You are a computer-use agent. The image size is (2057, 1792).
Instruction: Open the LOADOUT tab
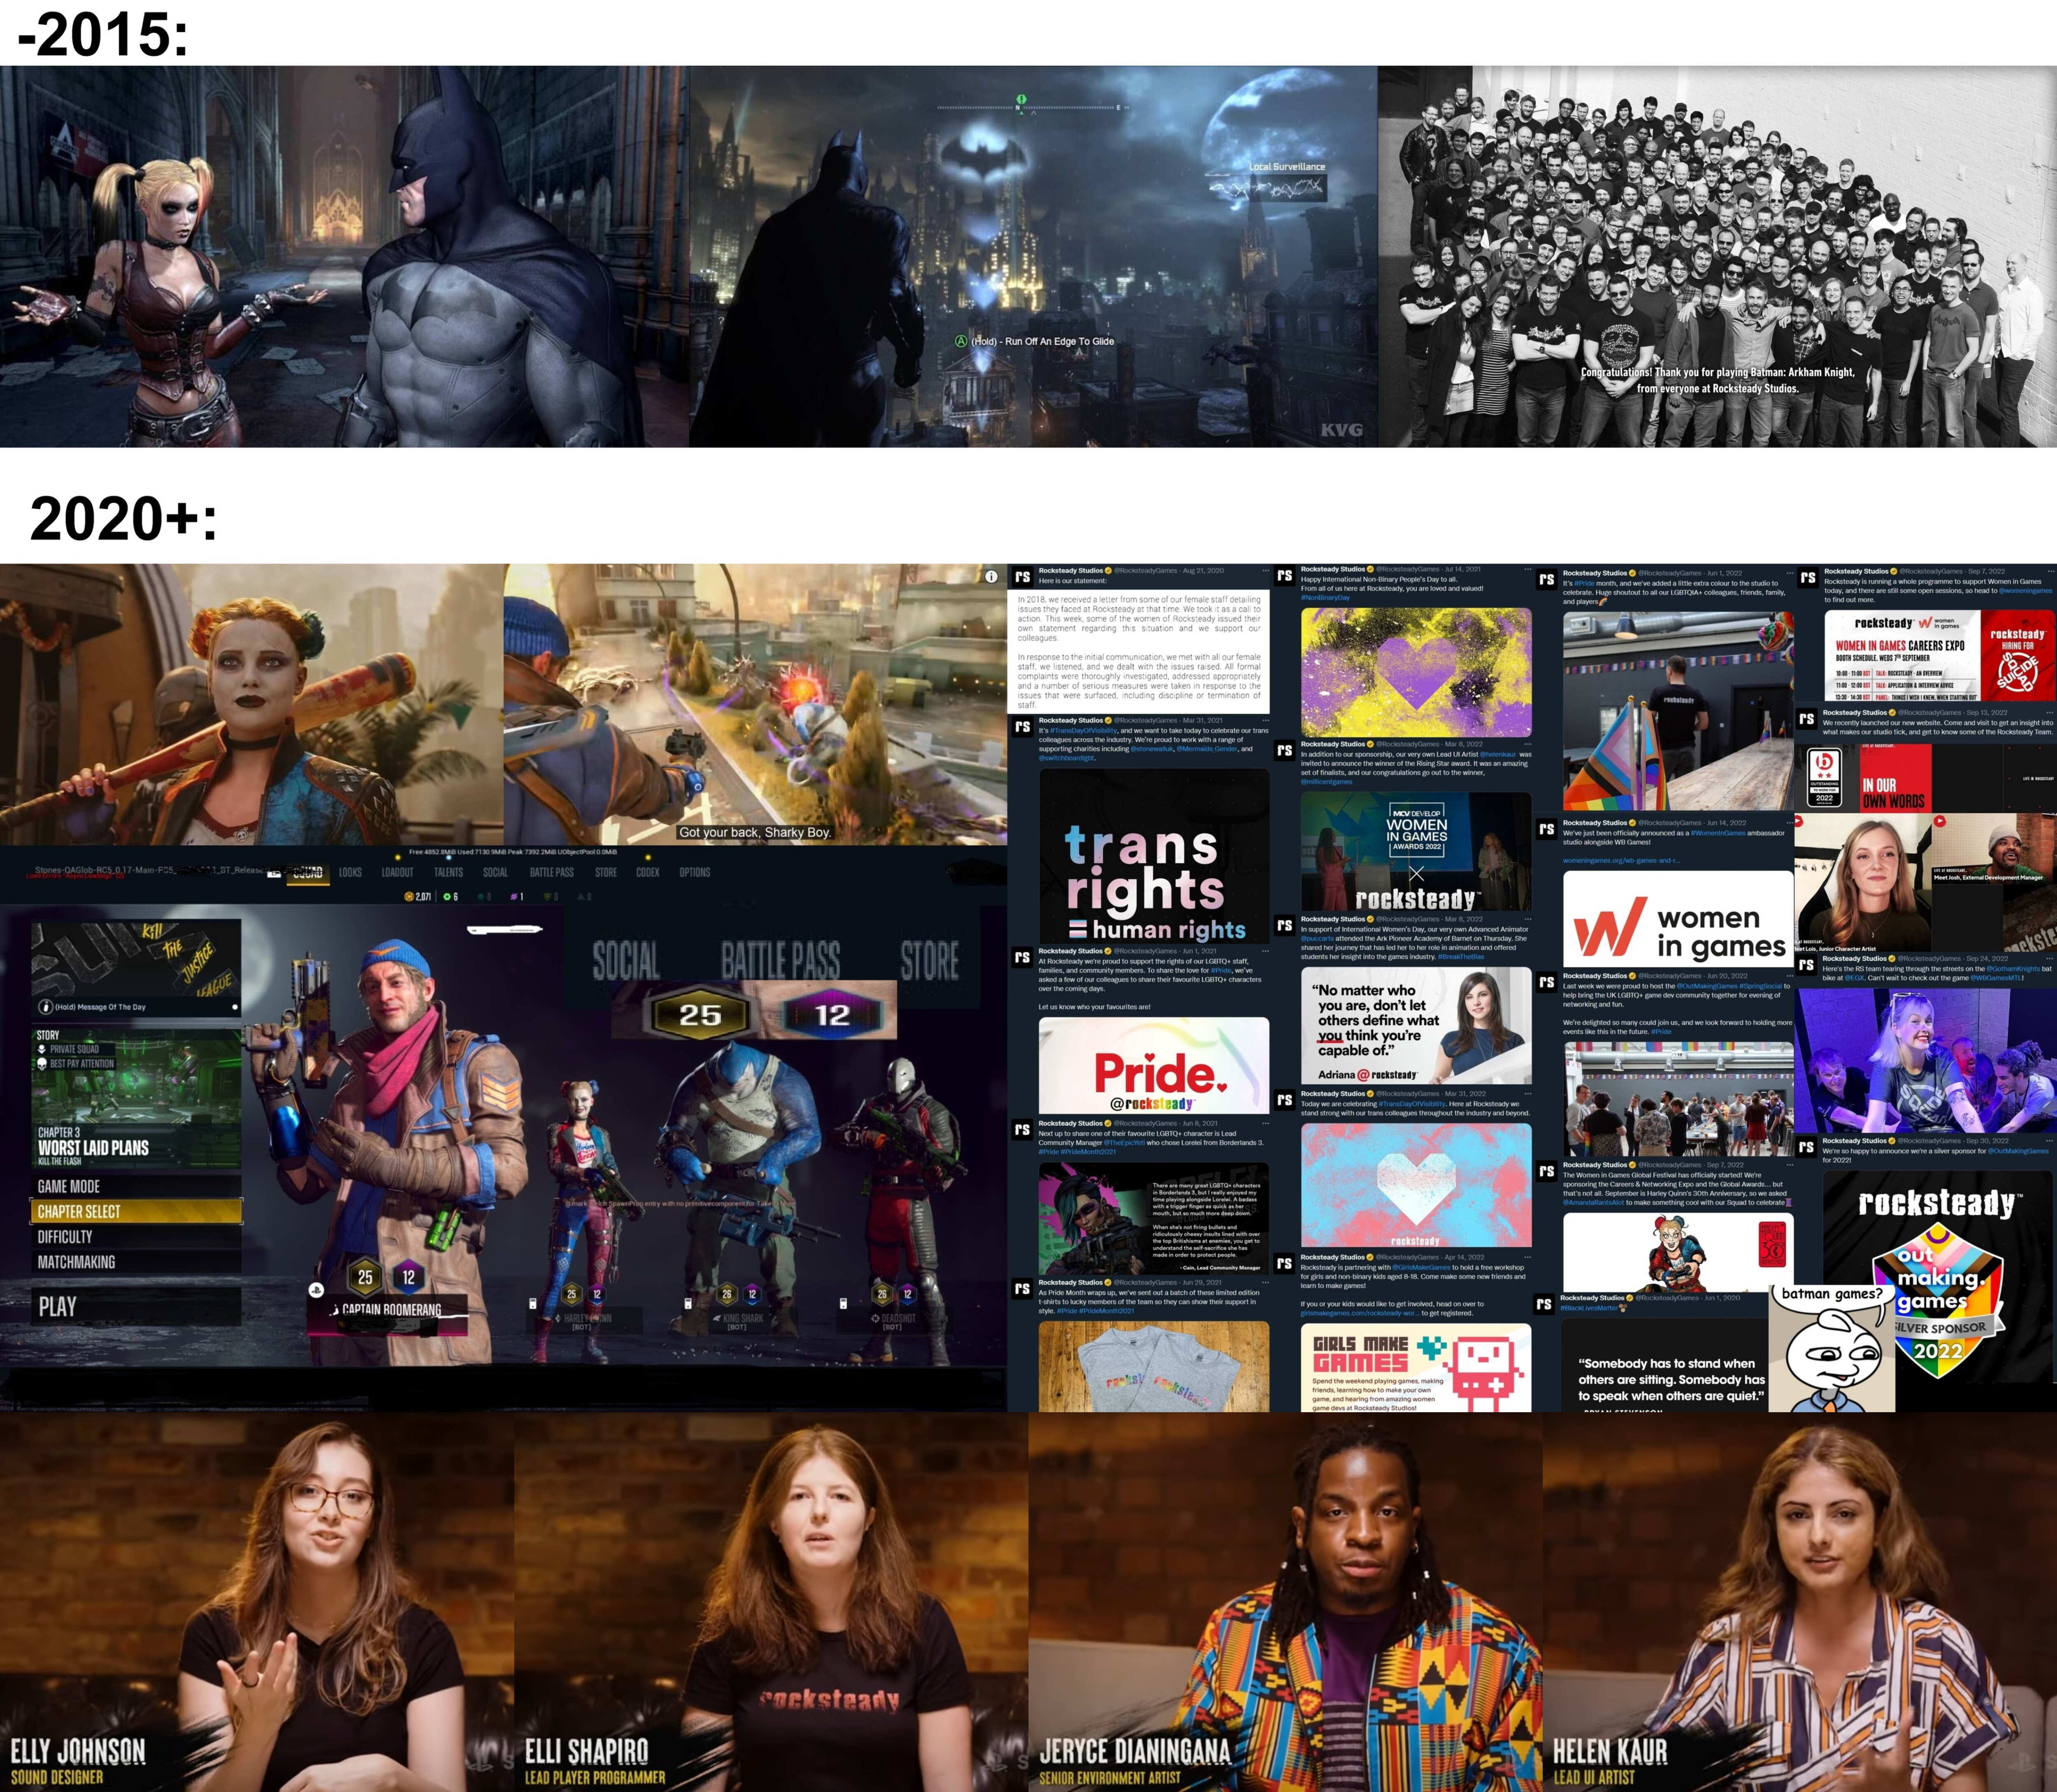coord(397,873)
